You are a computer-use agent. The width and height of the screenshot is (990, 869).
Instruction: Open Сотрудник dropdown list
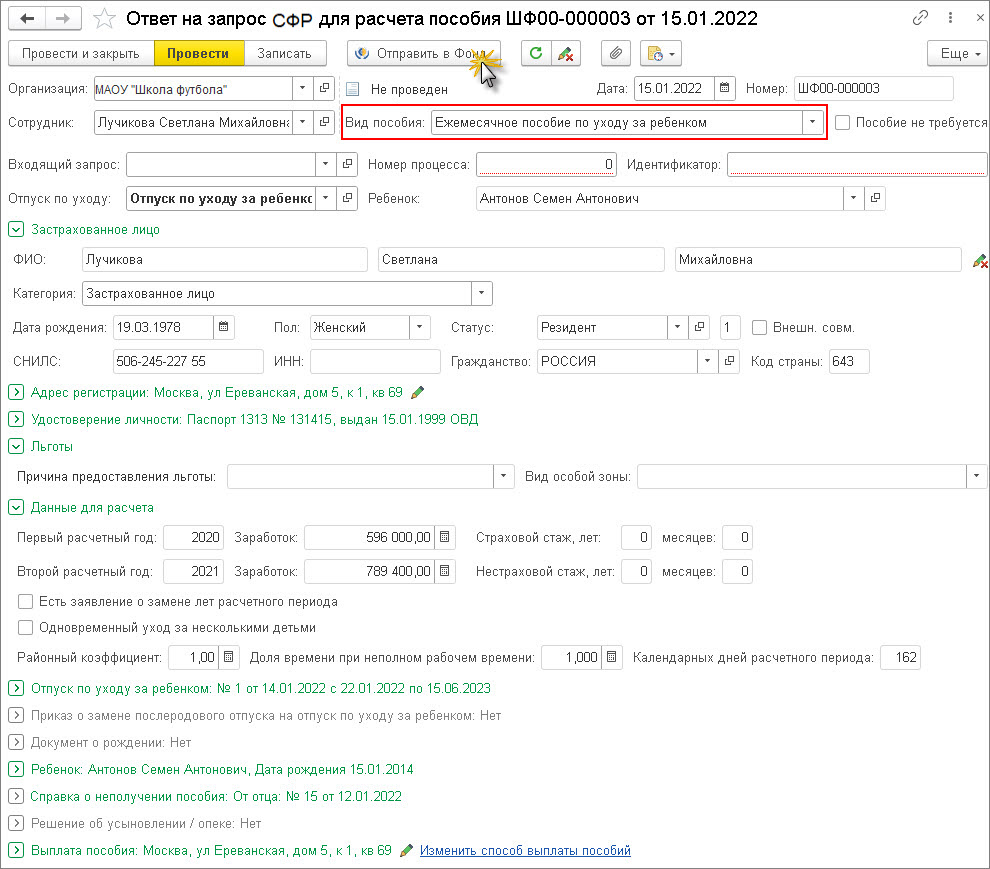[302, 123]
